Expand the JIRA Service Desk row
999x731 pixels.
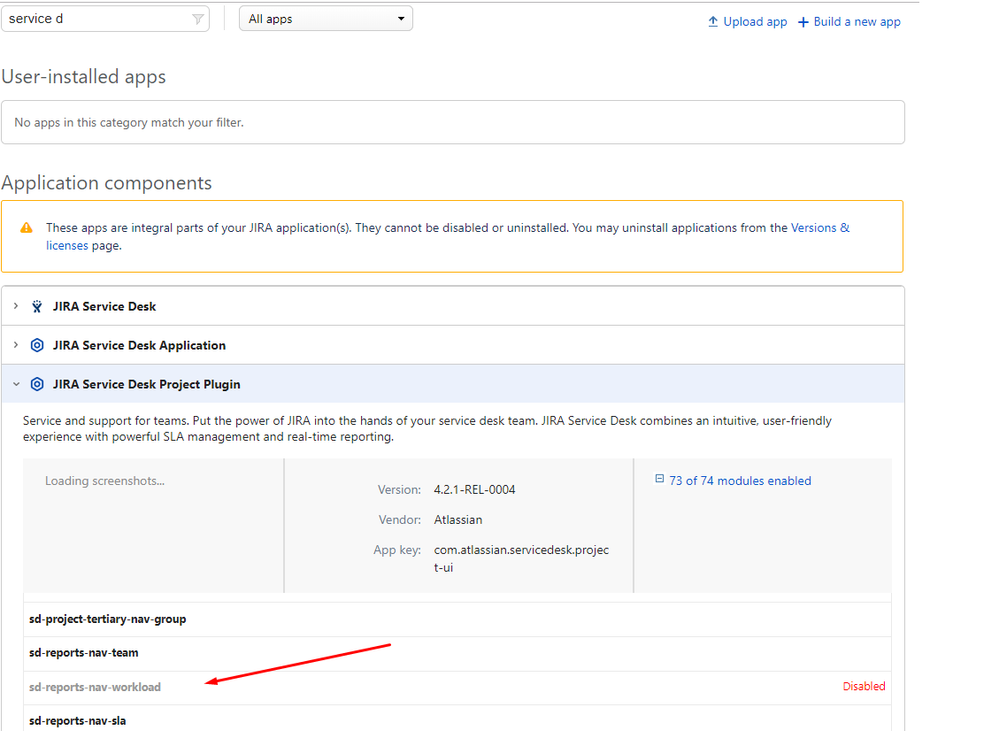16,306
